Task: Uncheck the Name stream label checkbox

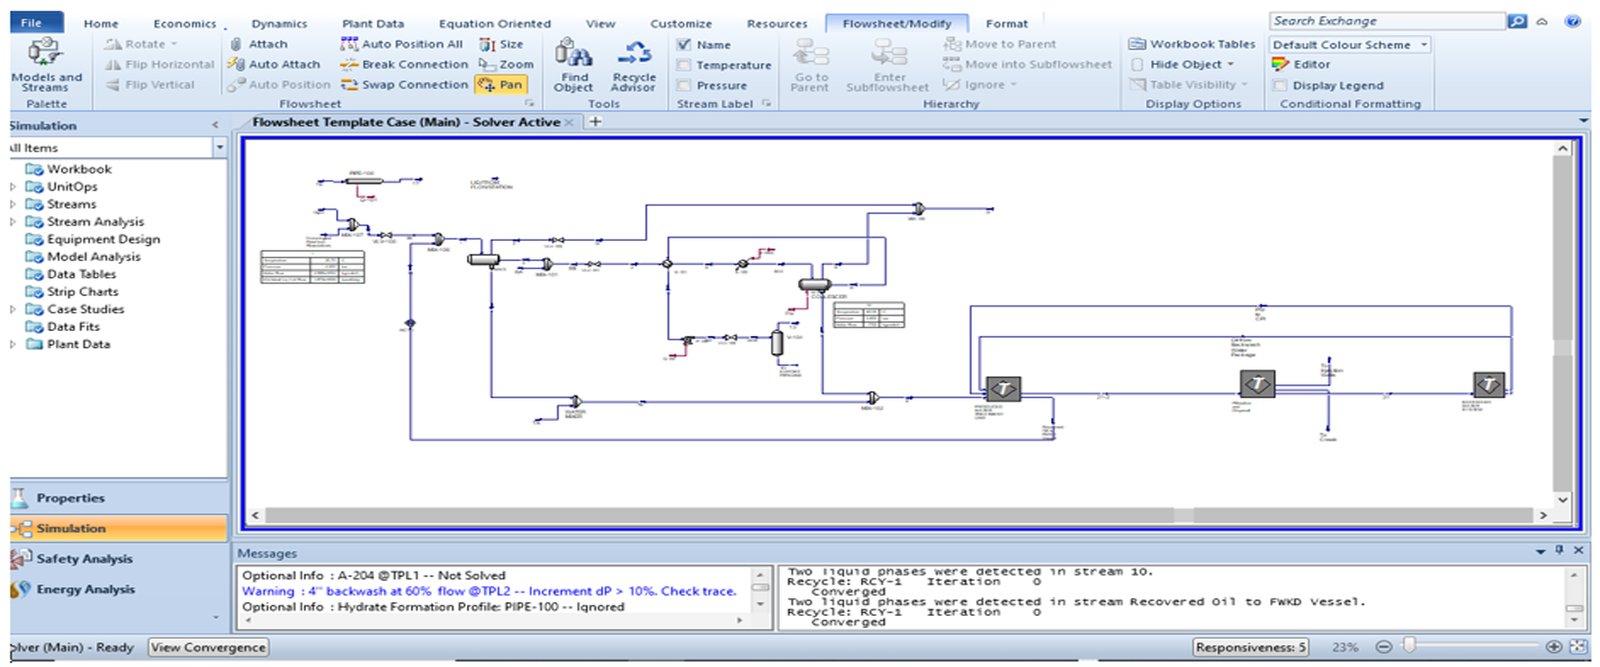Action: 684,45
